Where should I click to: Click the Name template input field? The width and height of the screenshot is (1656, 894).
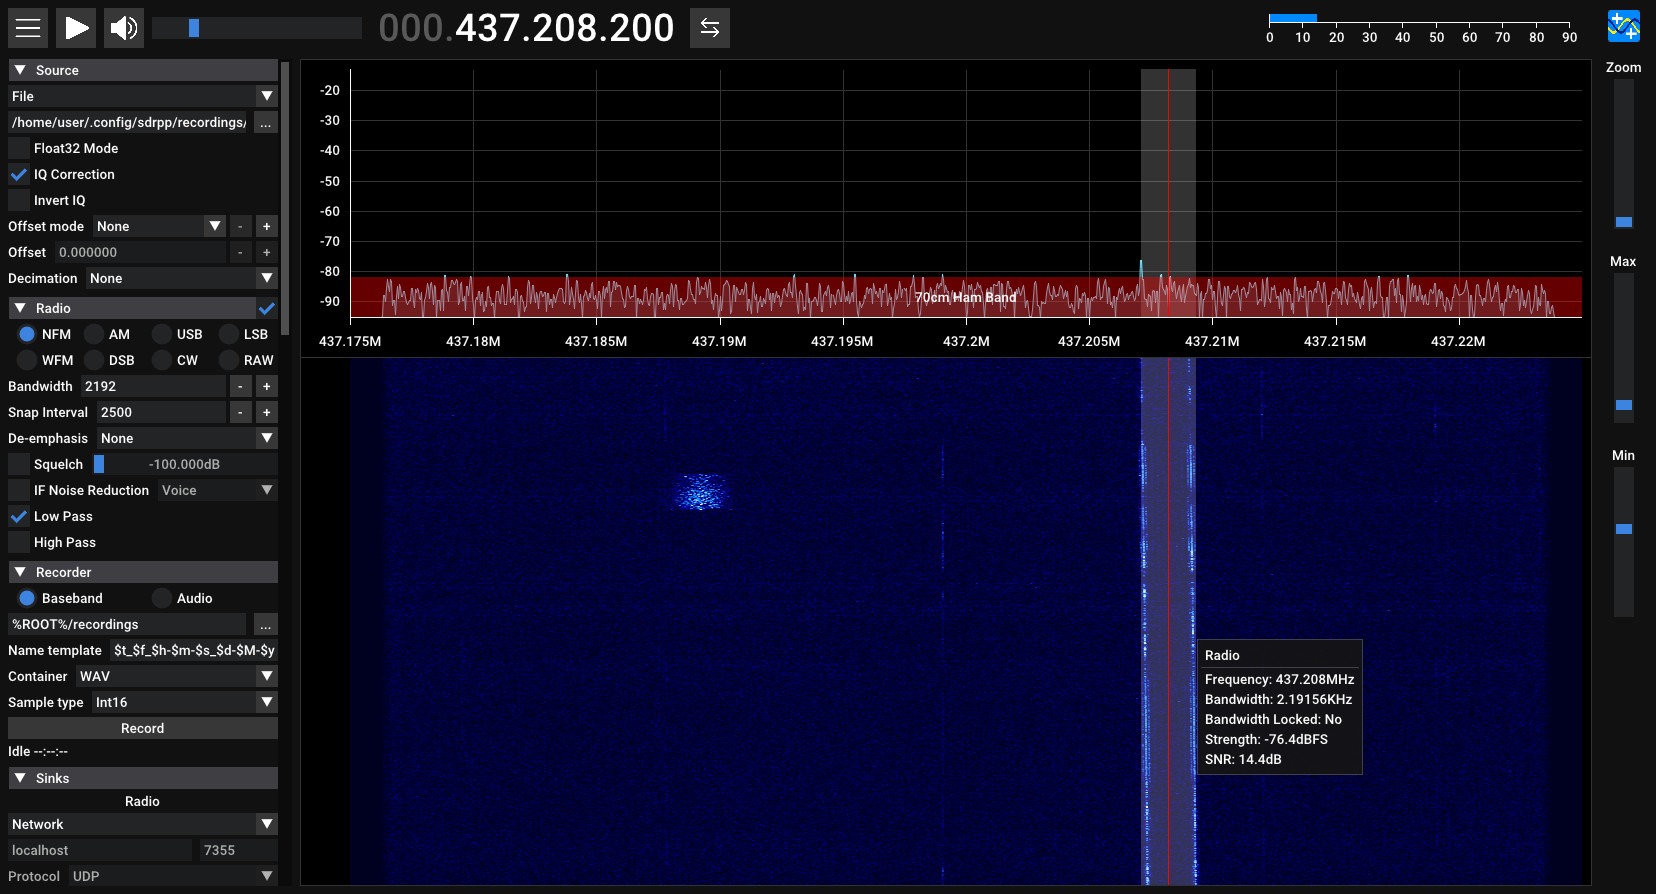click(x=193, y=651)
